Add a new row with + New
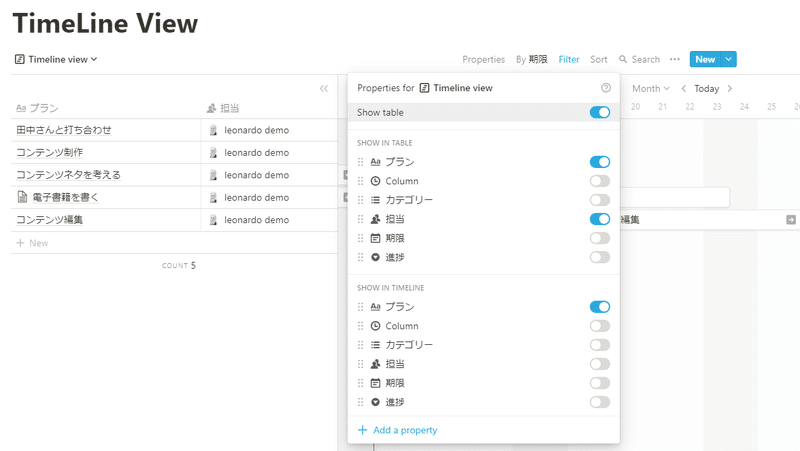This screenshot has width=800, height=451. (x=32, y=243)
